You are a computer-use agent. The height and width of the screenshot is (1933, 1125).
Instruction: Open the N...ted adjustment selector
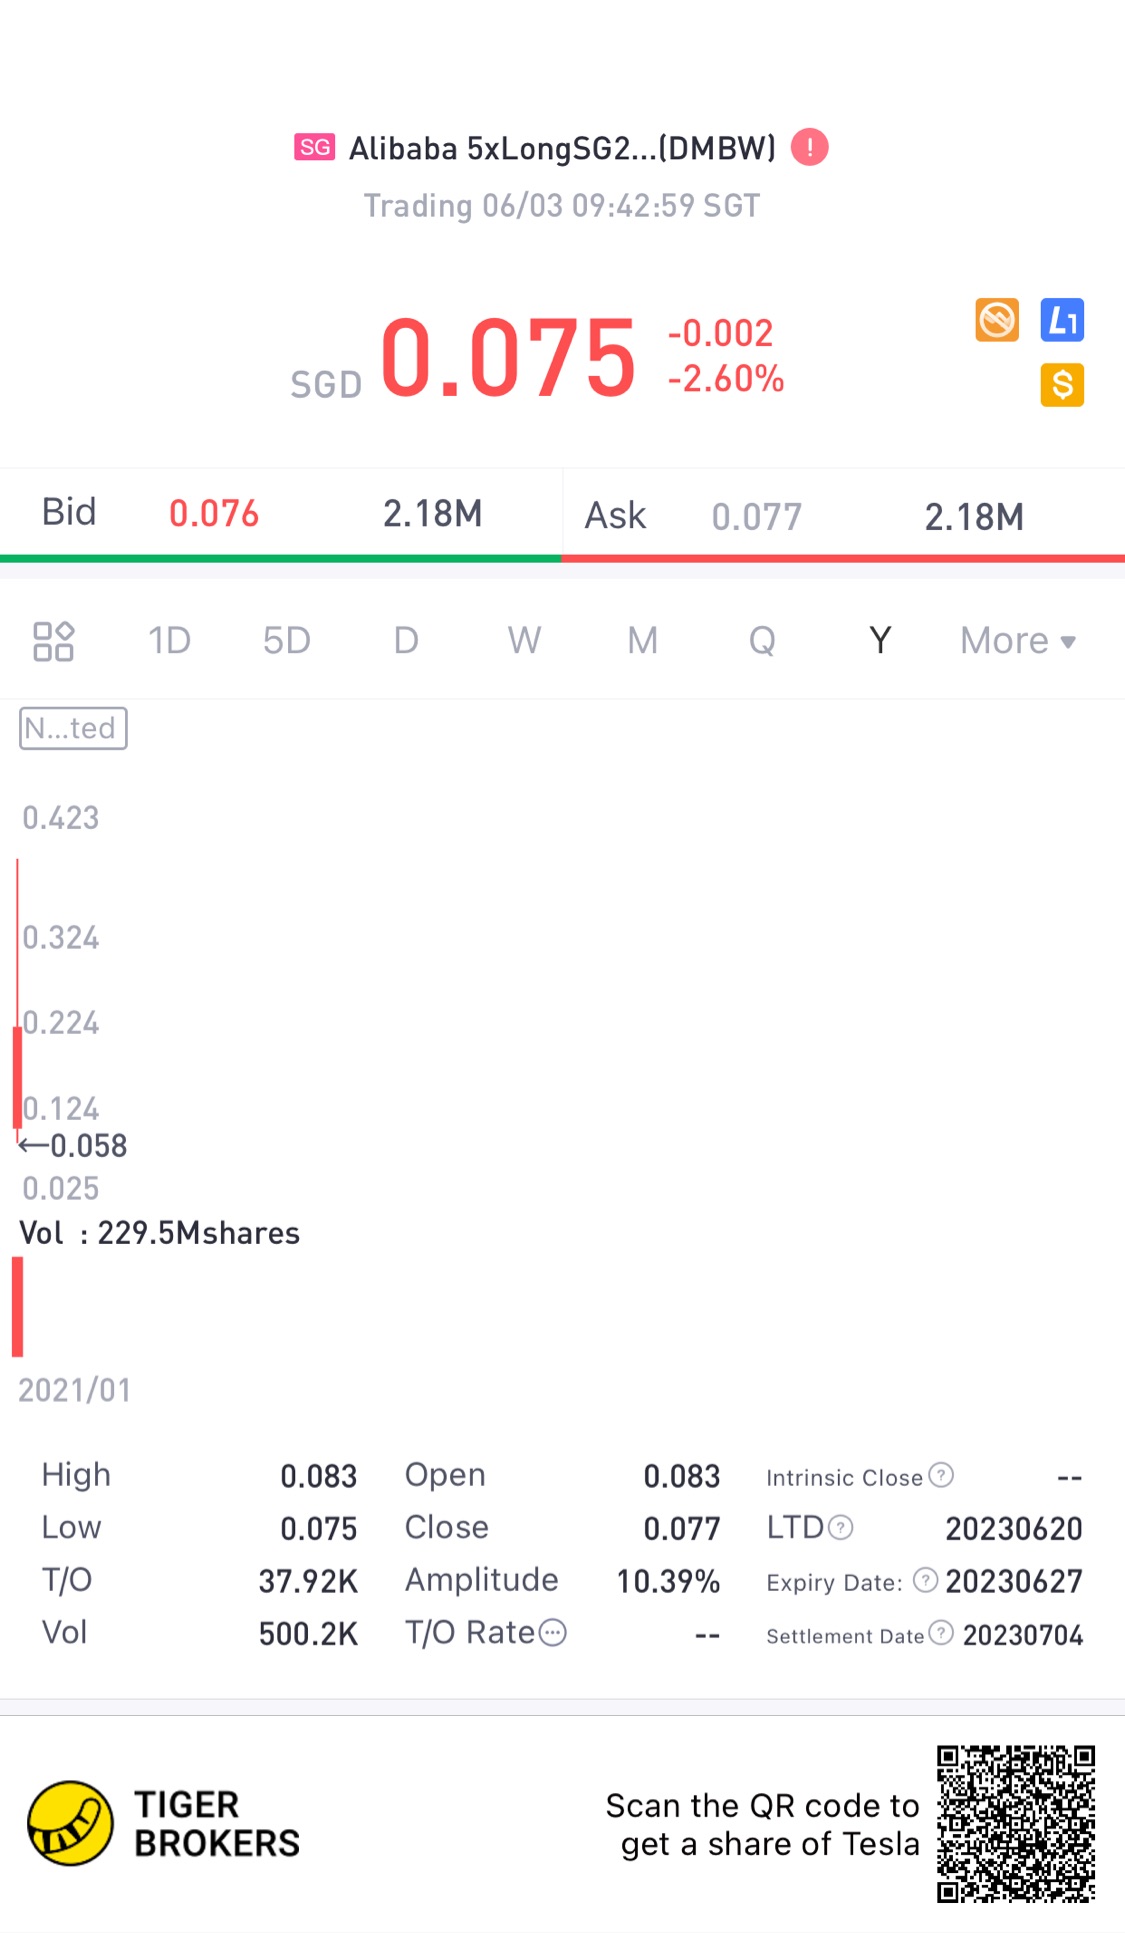click(x=73, y=728)
